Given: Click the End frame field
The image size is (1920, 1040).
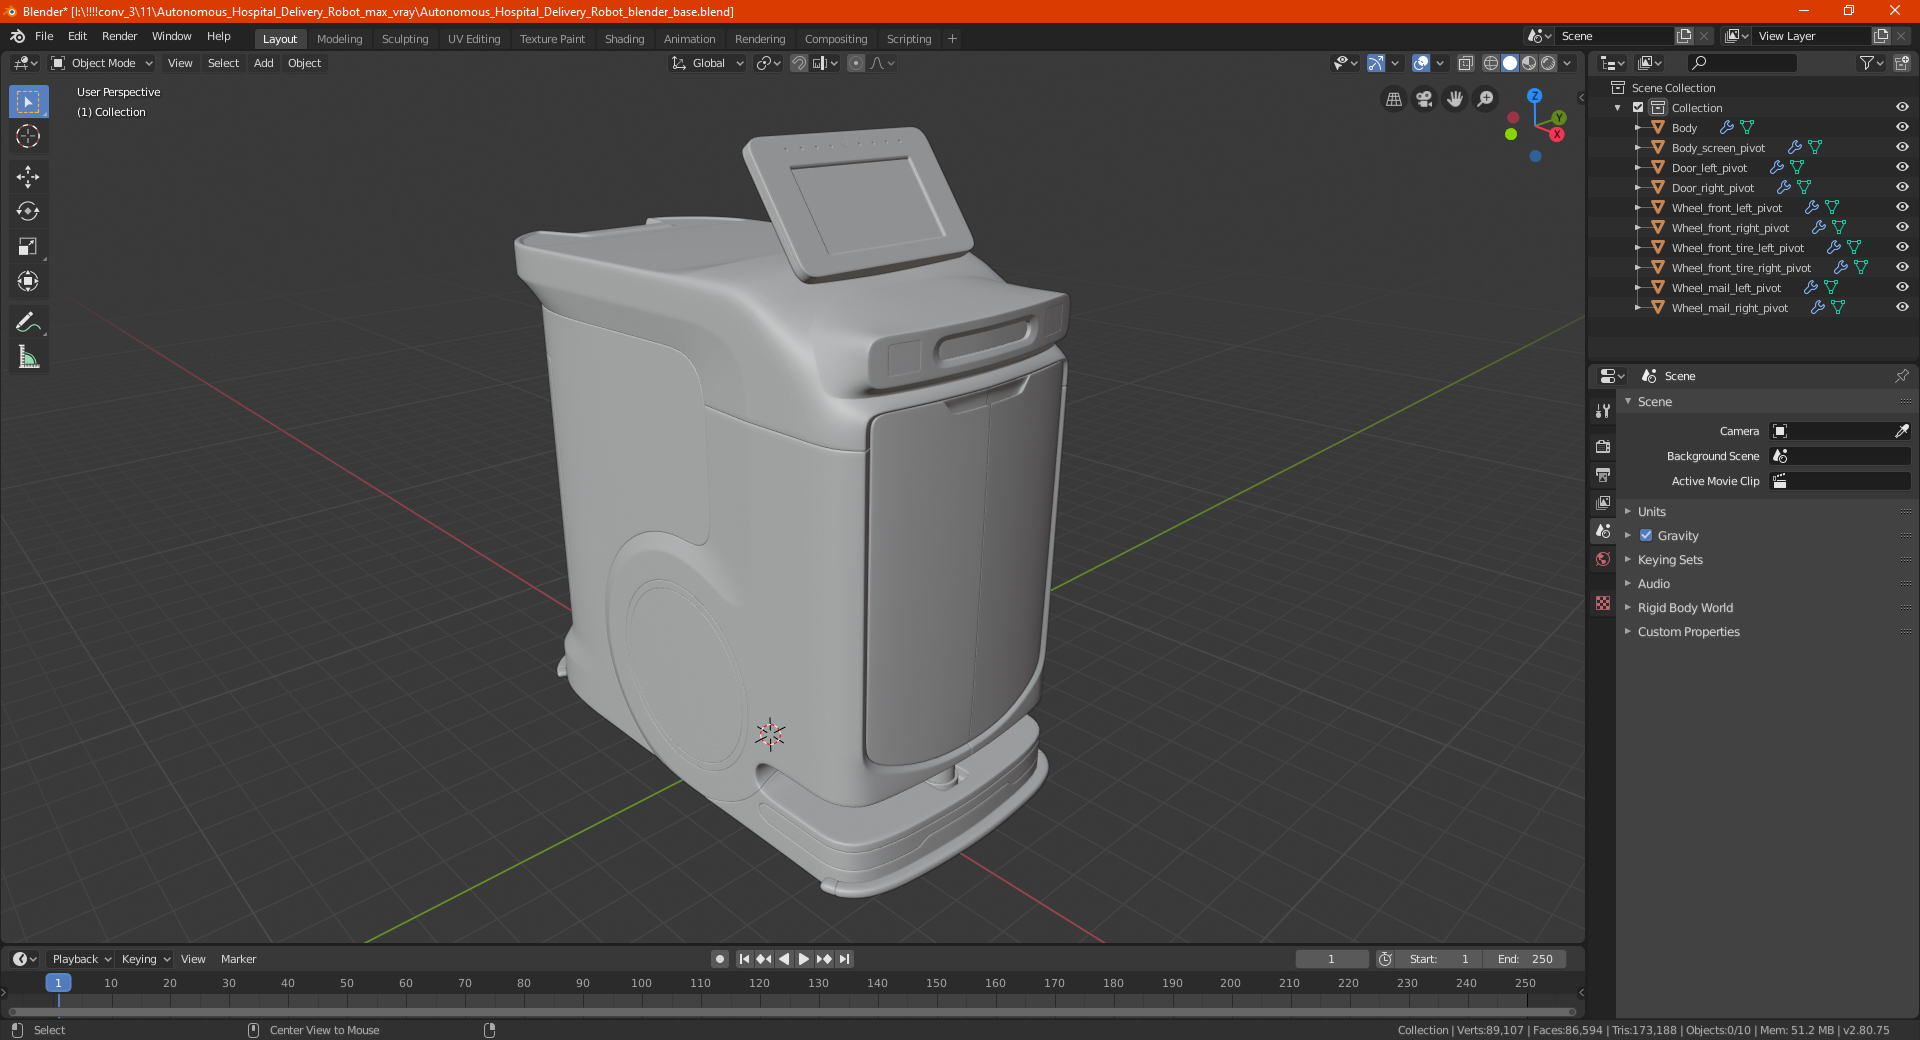Looking at the screenshot, I should pyautogui.click(x=1526, y=959).
